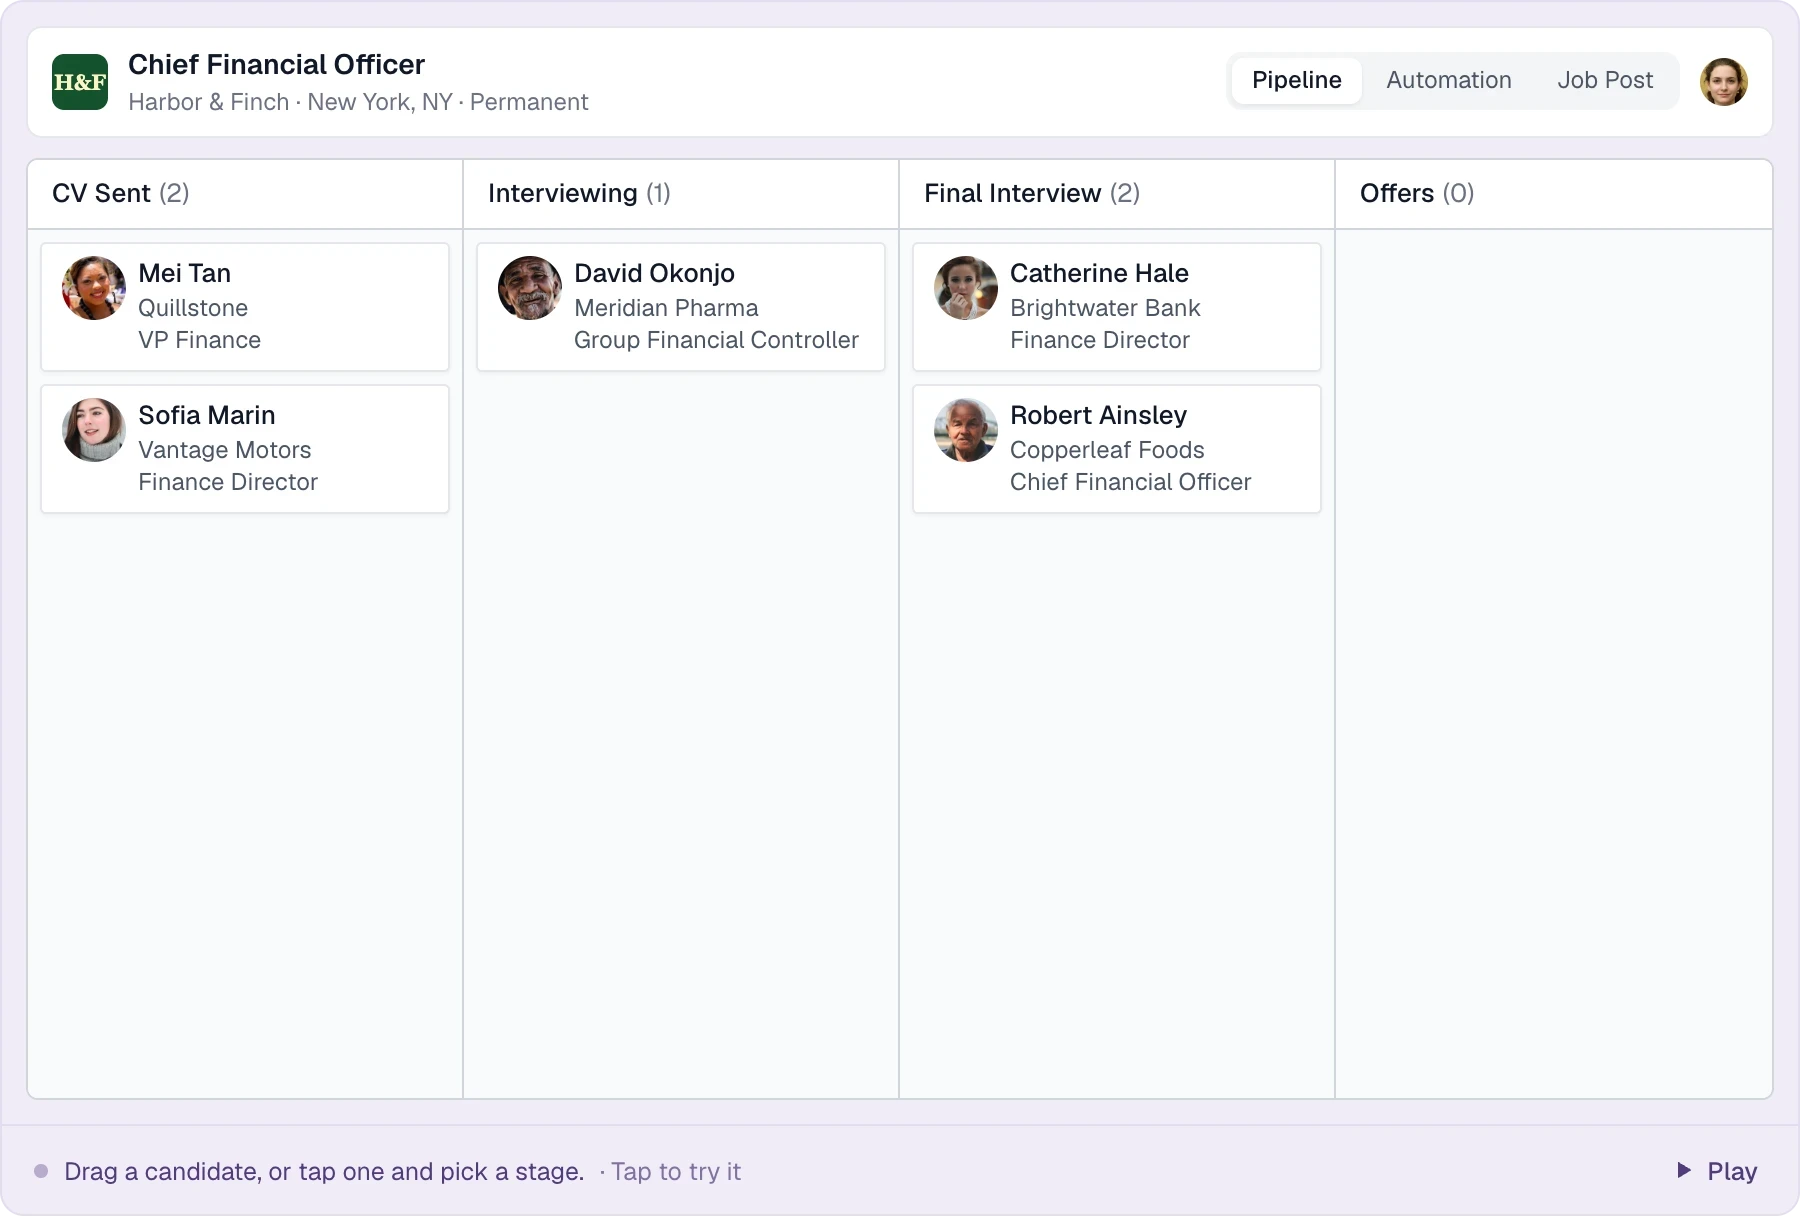Click David Okonjo's profile photo
Image resolution: width=1800 pixels, height=1218 pixels.
(x=530, y=288)
